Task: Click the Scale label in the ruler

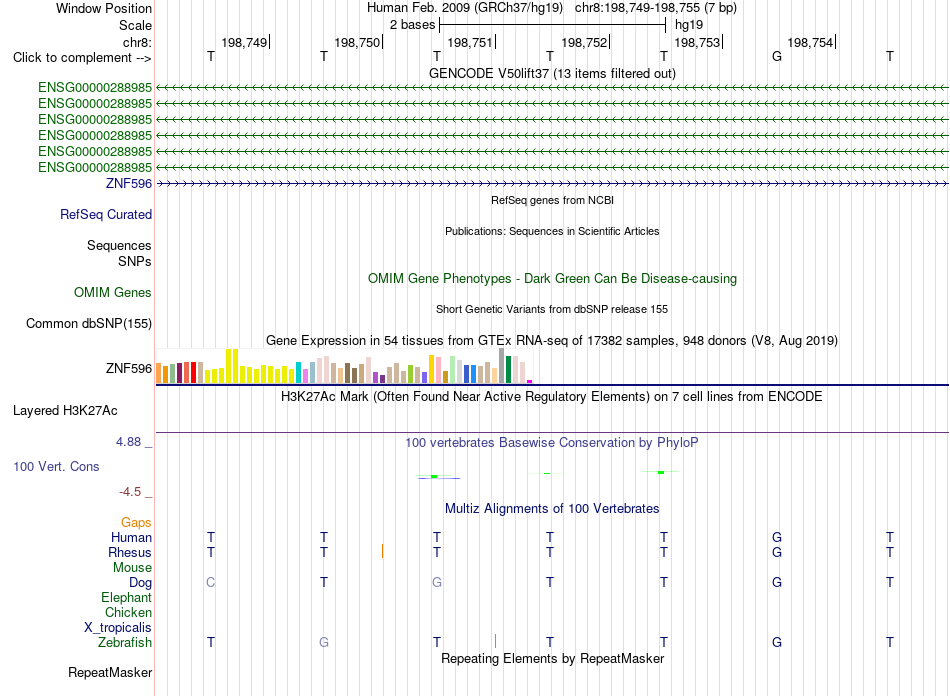Action: tap(135, 25)
